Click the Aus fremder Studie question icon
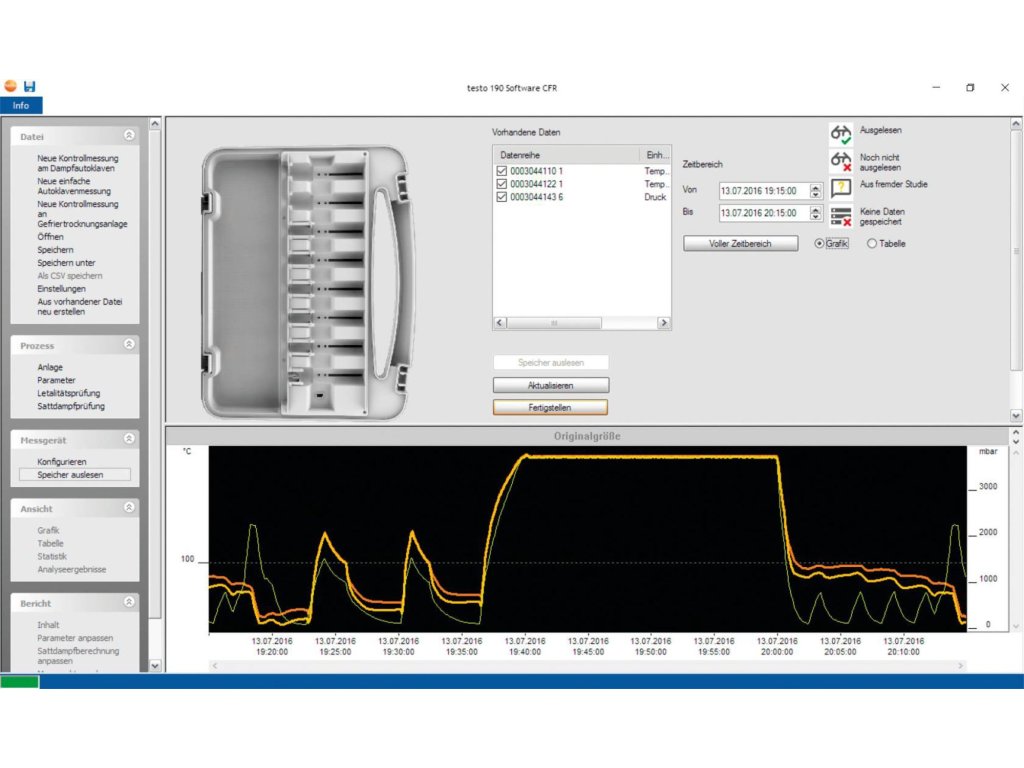 (x=840, y=188)
